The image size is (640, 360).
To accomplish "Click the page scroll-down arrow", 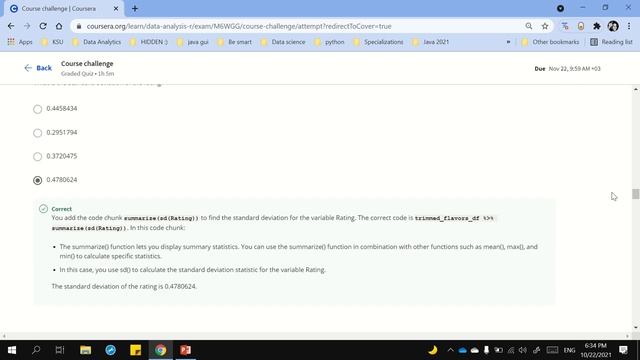I will click(636, 327).
